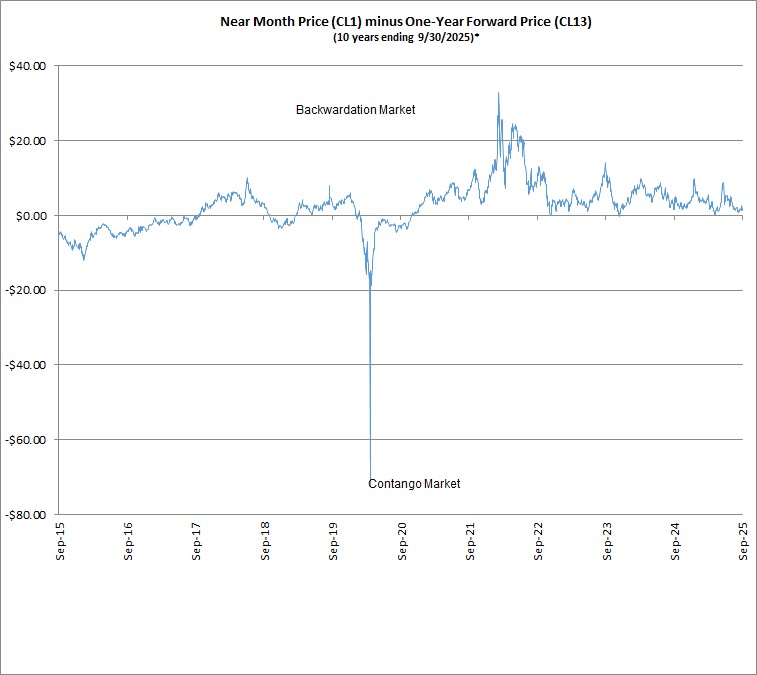Click the 'Contango Market' annotation label
This screenshot has width=757, height=675.
coord(414,484)
